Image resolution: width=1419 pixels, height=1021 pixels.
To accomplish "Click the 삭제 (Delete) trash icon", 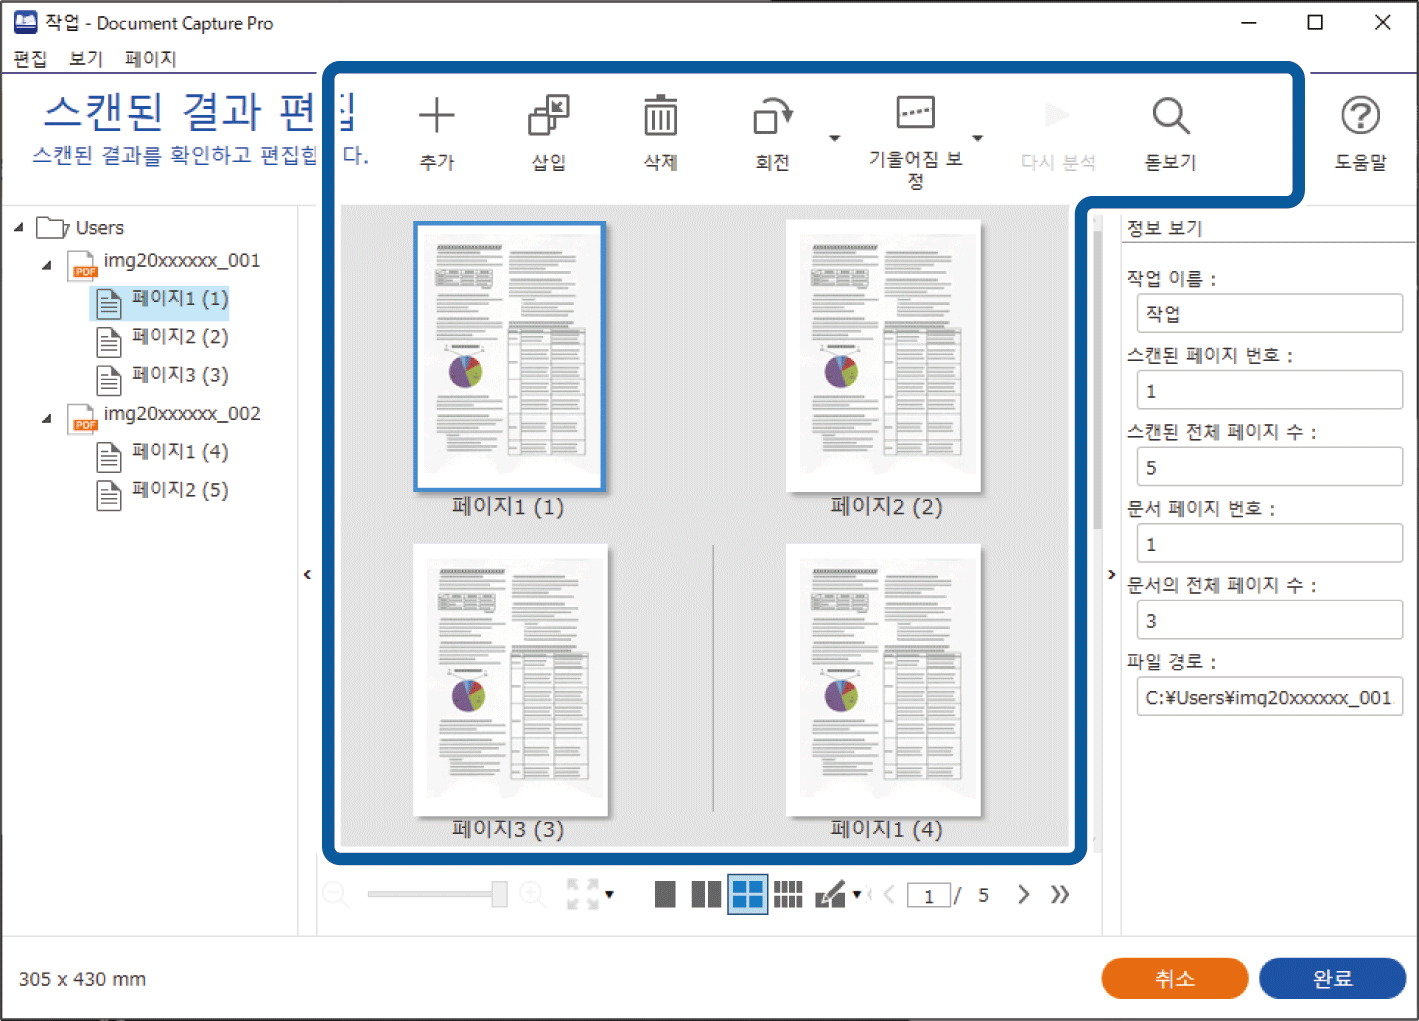I will click(660, 117).
